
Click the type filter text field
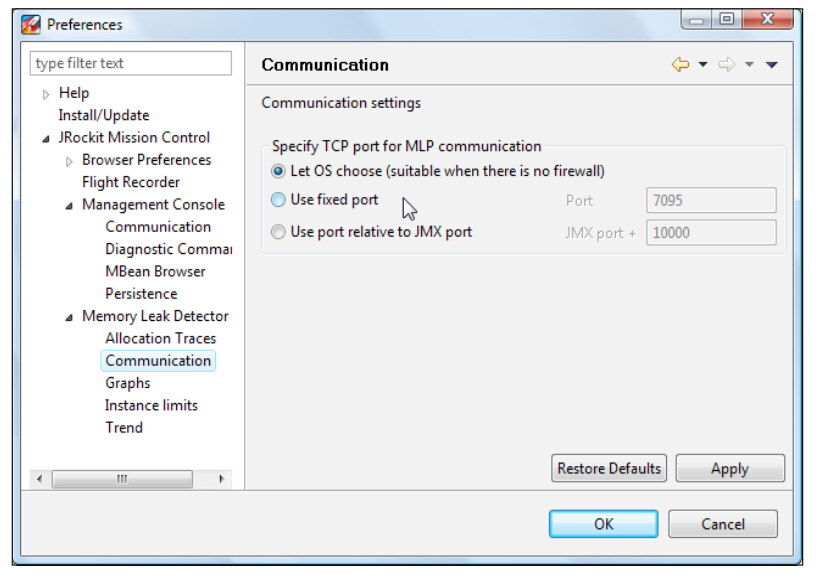[131, 63]
